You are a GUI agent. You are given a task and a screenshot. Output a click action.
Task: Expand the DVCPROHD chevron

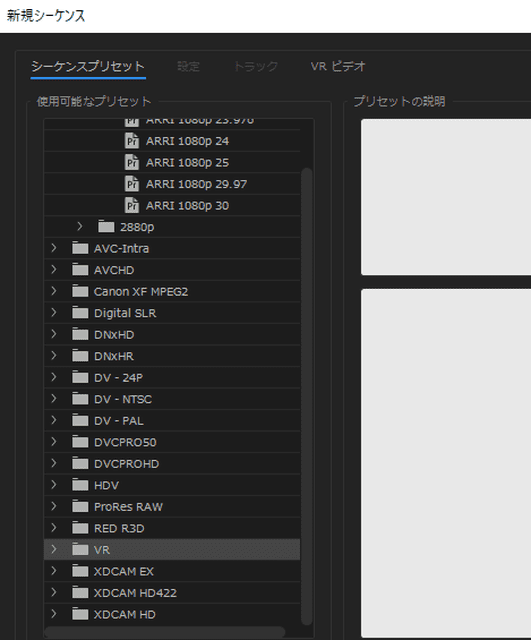point(54,463)
